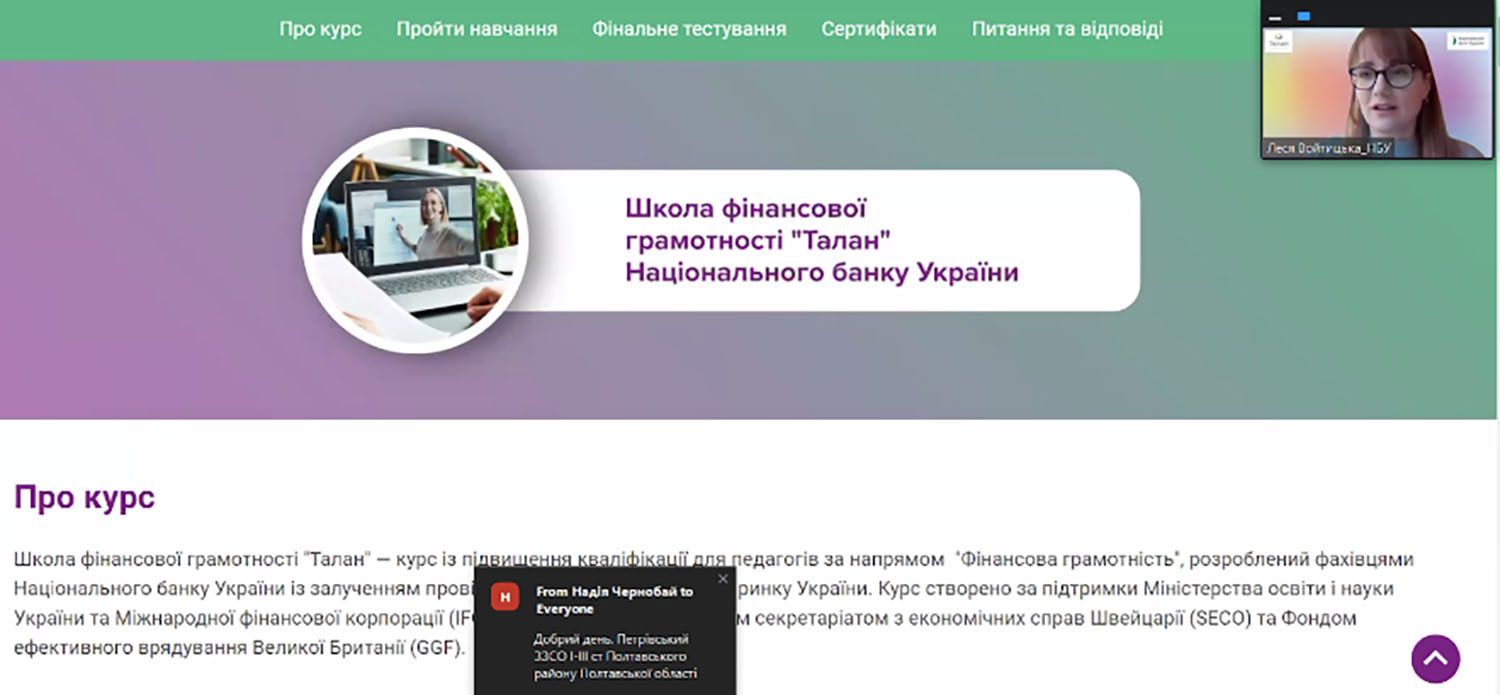Minimize the floating video panel
1500x695 pixels.
pos(1274,17)
